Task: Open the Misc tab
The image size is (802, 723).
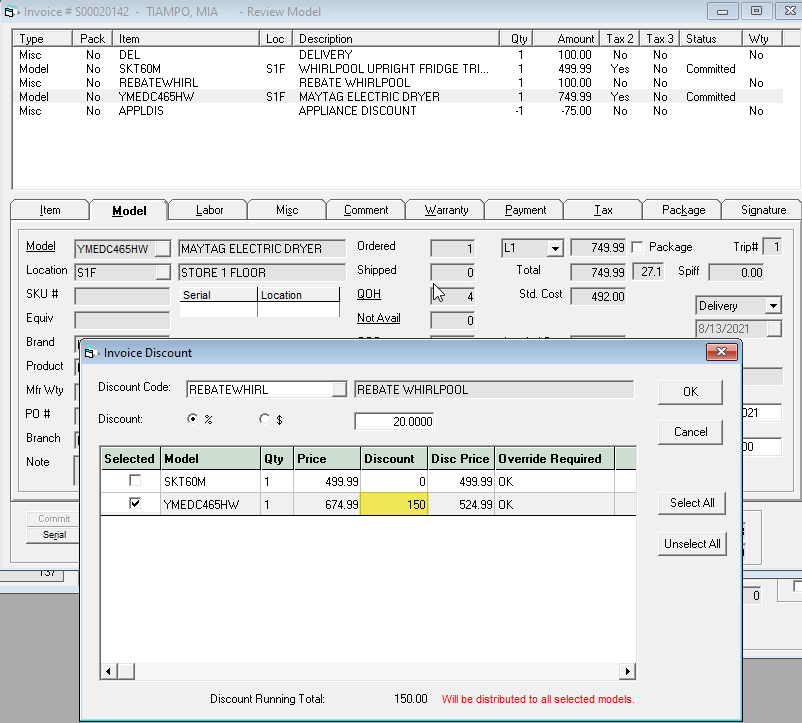Action: click(x=287, y=210)
